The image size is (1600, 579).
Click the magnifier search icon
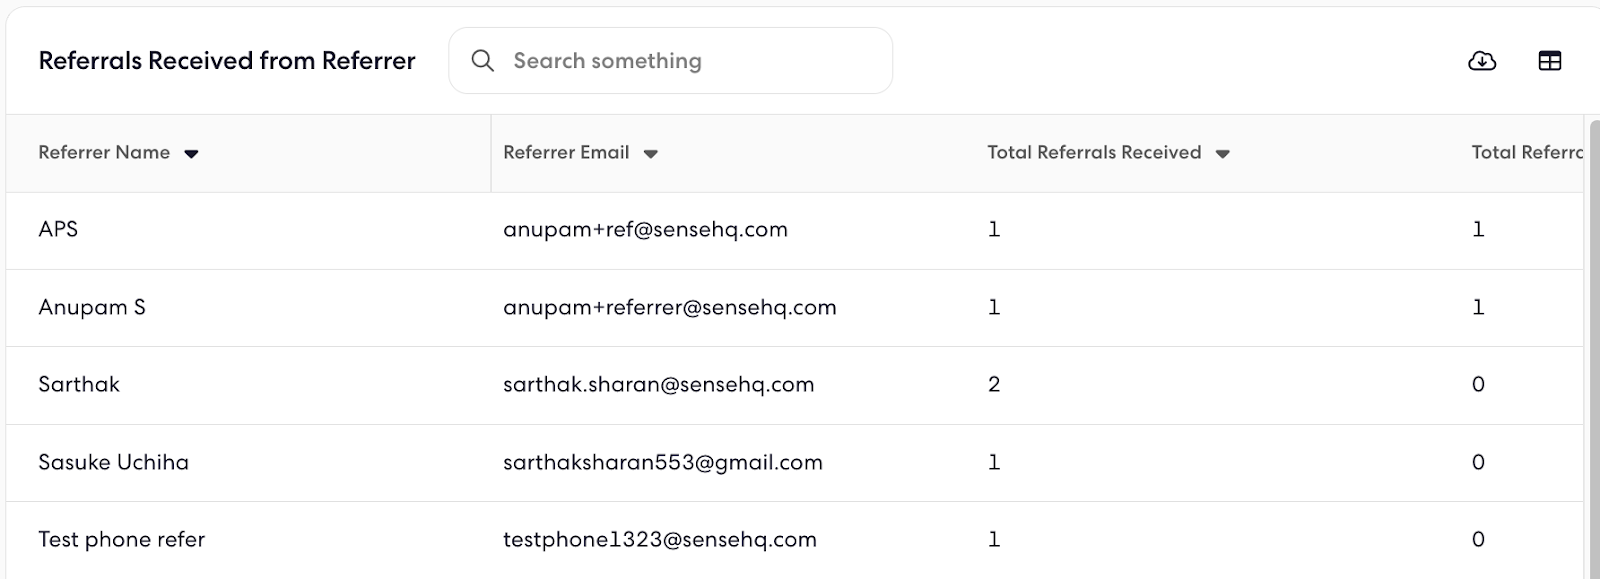482,61
